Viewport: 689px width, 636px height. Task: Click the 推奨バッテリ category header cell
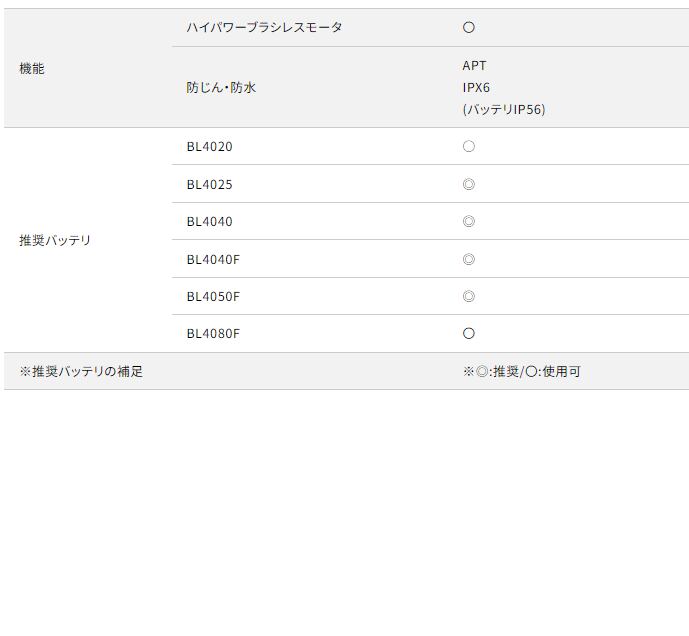[x=55, y=241]
